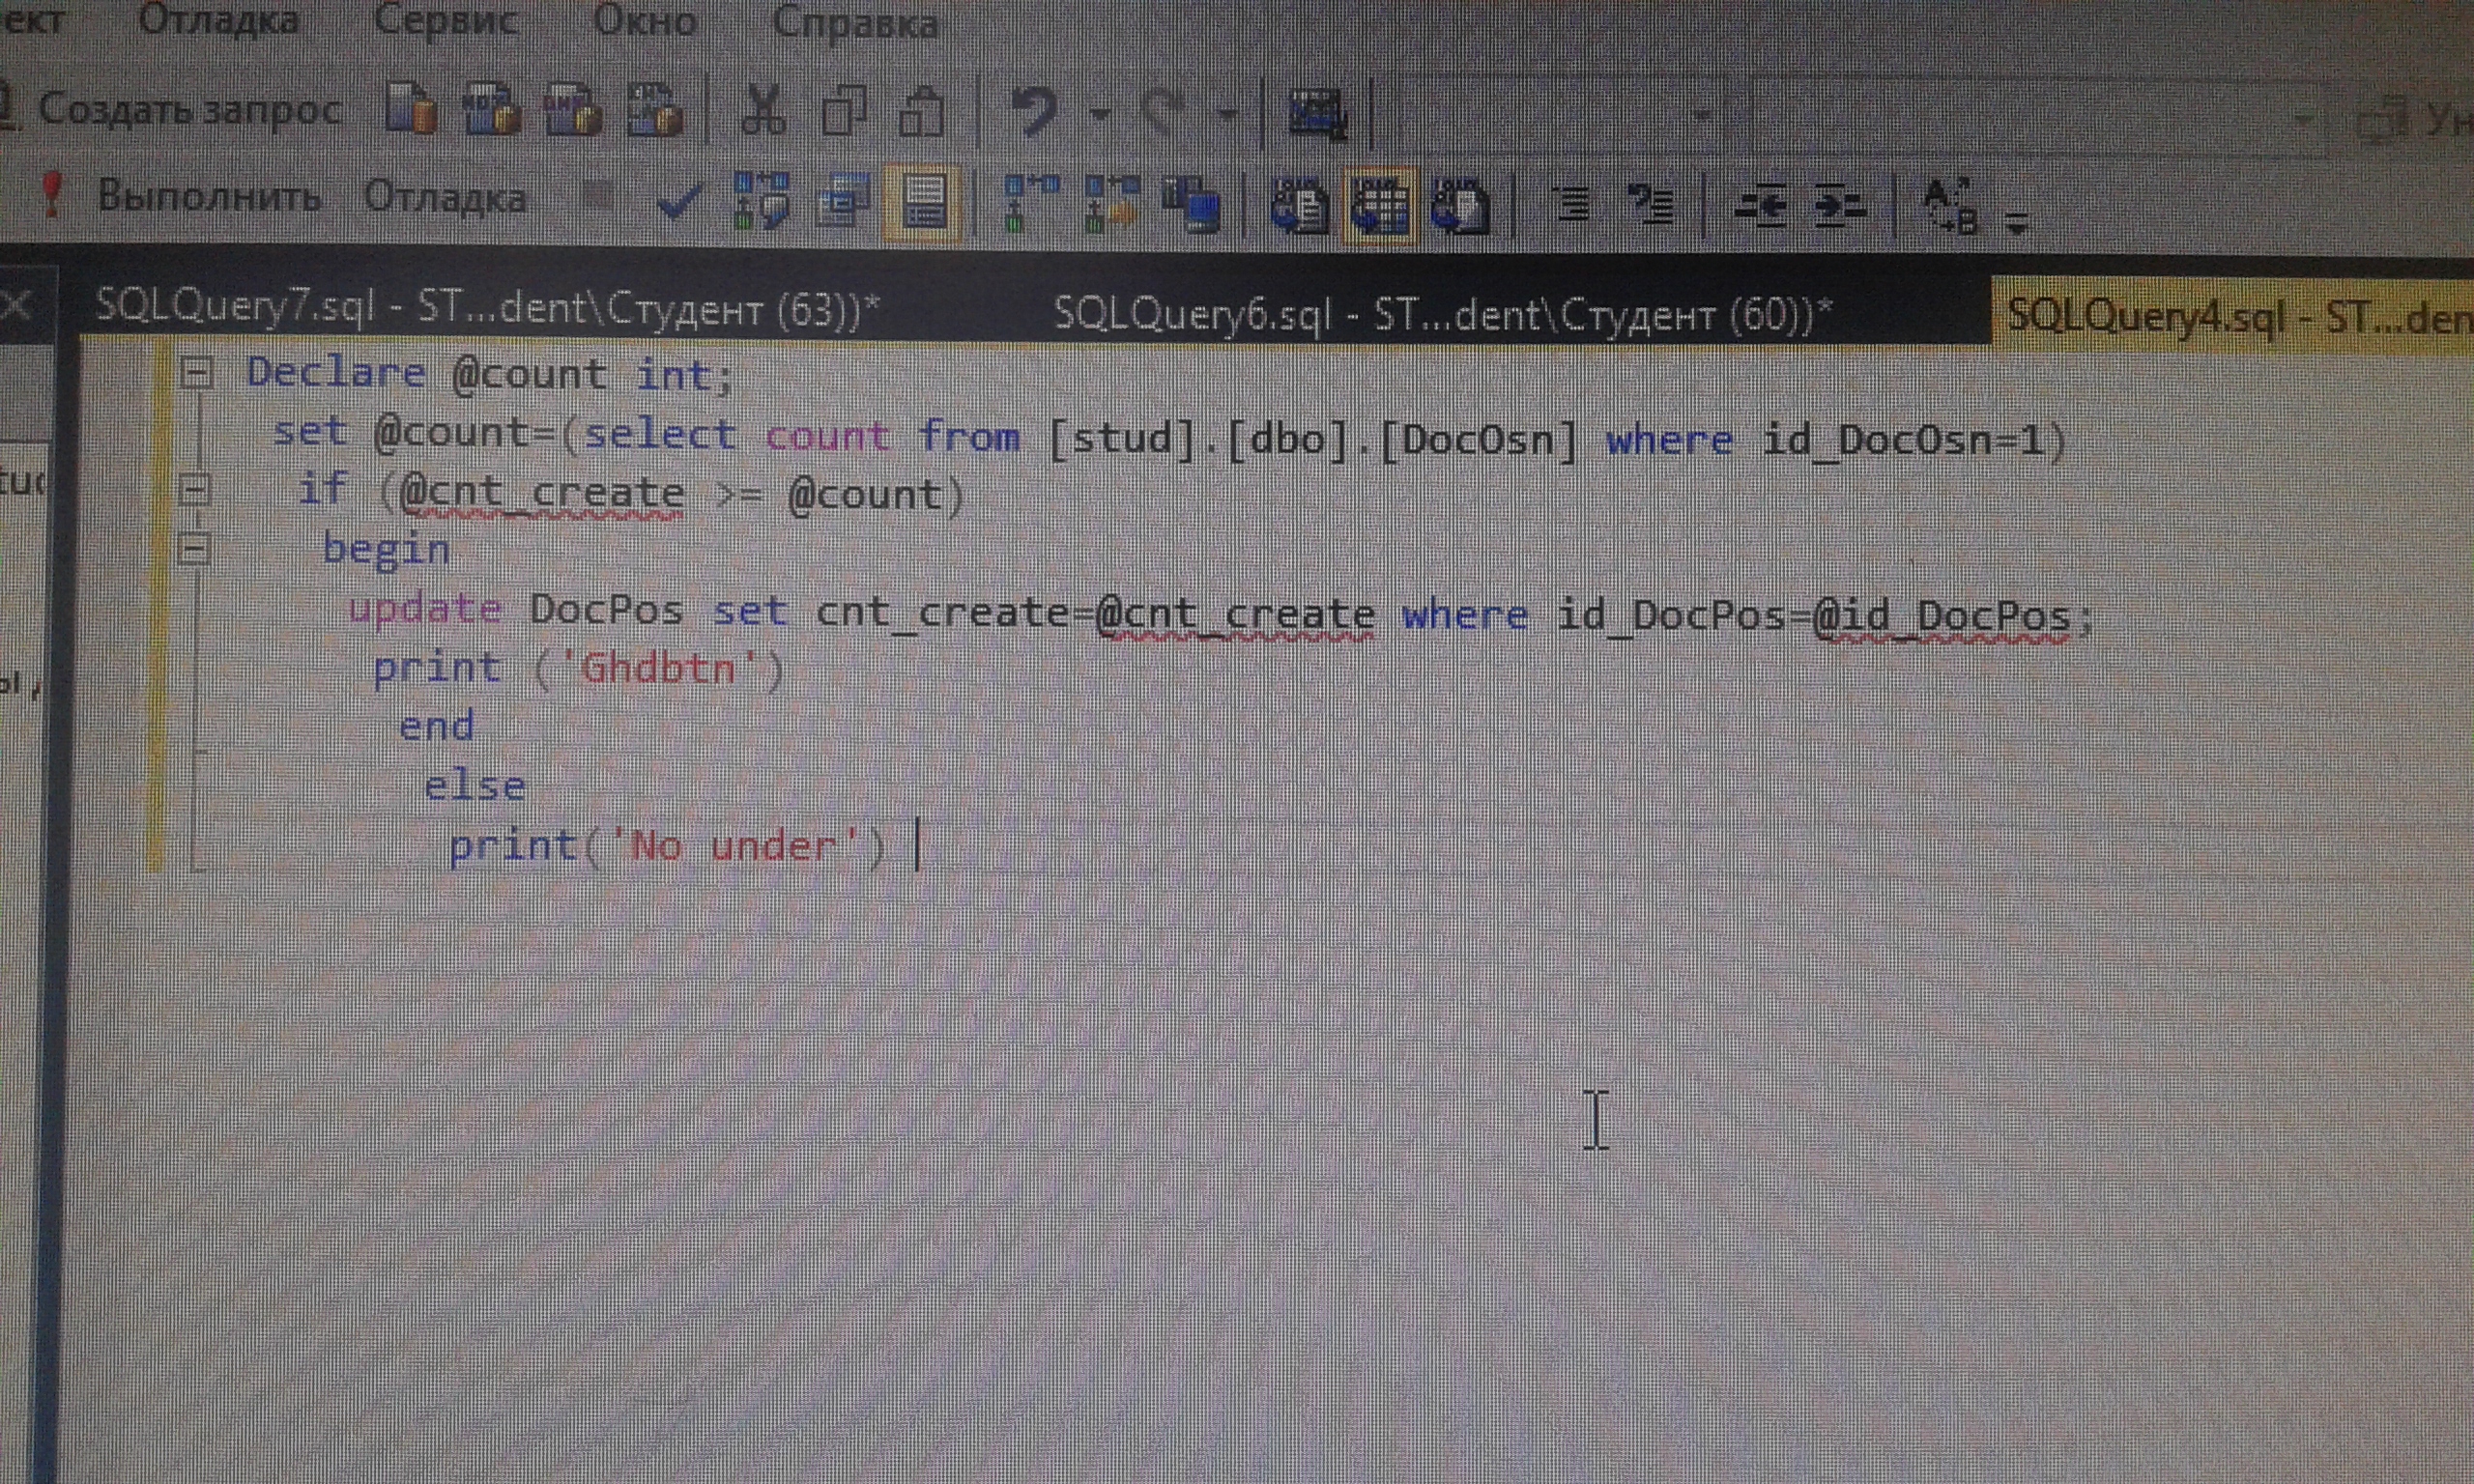Click the Paste clipboard icon
Screen dimensions: 2474x1484
921,112
